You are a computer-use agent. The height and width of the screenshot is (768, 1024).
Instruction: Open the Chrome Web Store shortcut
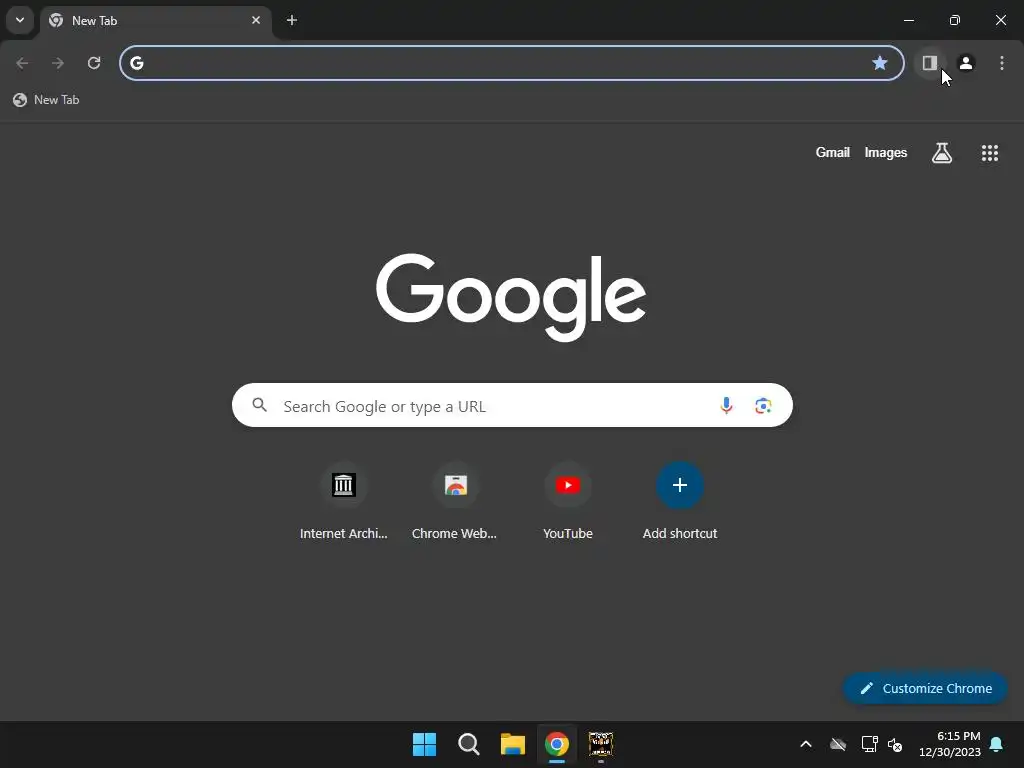(455, 501)
